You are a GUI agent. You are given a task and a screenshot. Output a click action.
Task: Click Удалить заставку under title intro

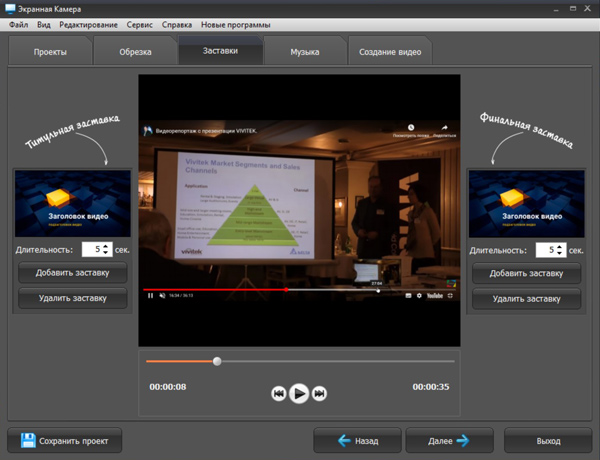(x=73, y=298)
